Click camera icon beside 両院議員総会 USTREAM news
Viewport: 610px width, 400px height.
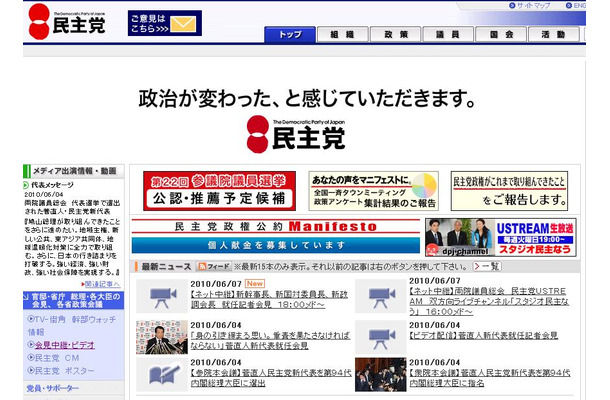380,296
